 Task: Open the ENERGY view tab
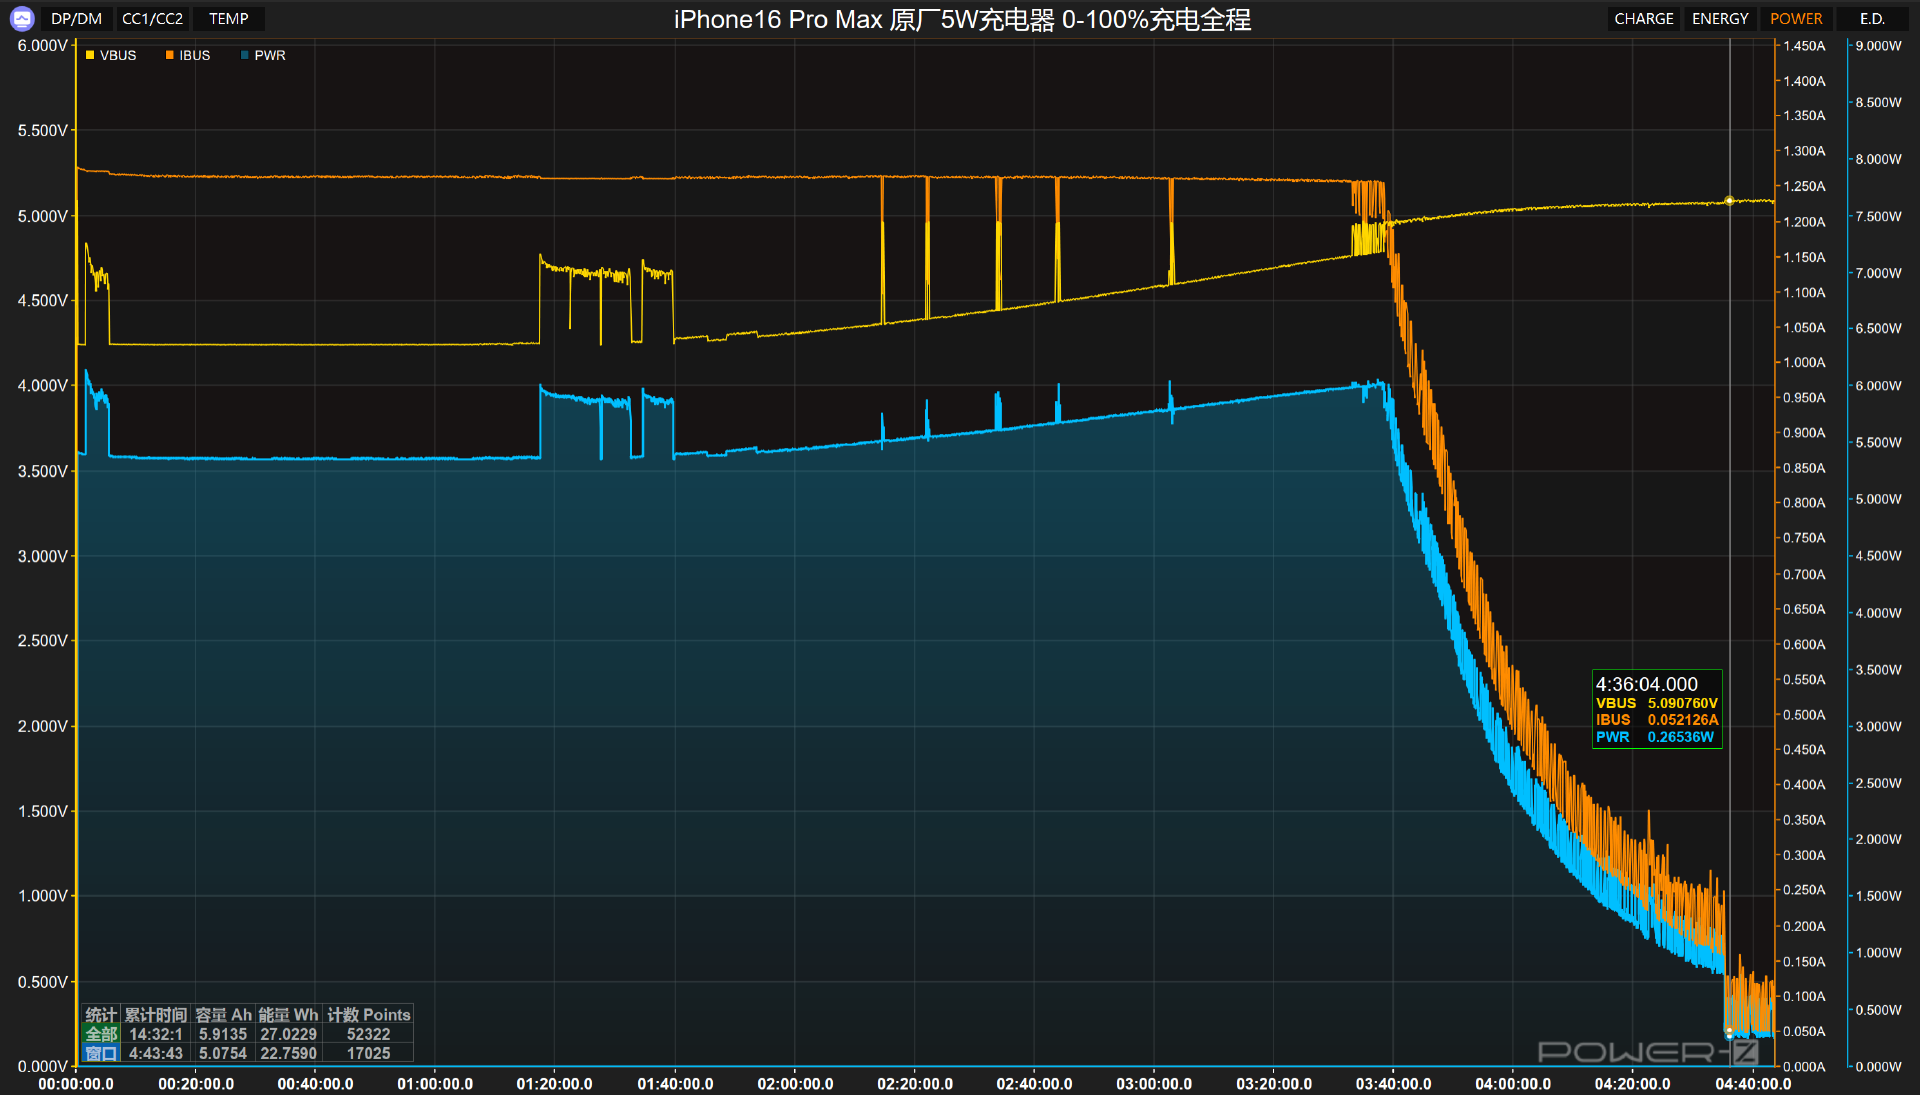(1719, 18)
